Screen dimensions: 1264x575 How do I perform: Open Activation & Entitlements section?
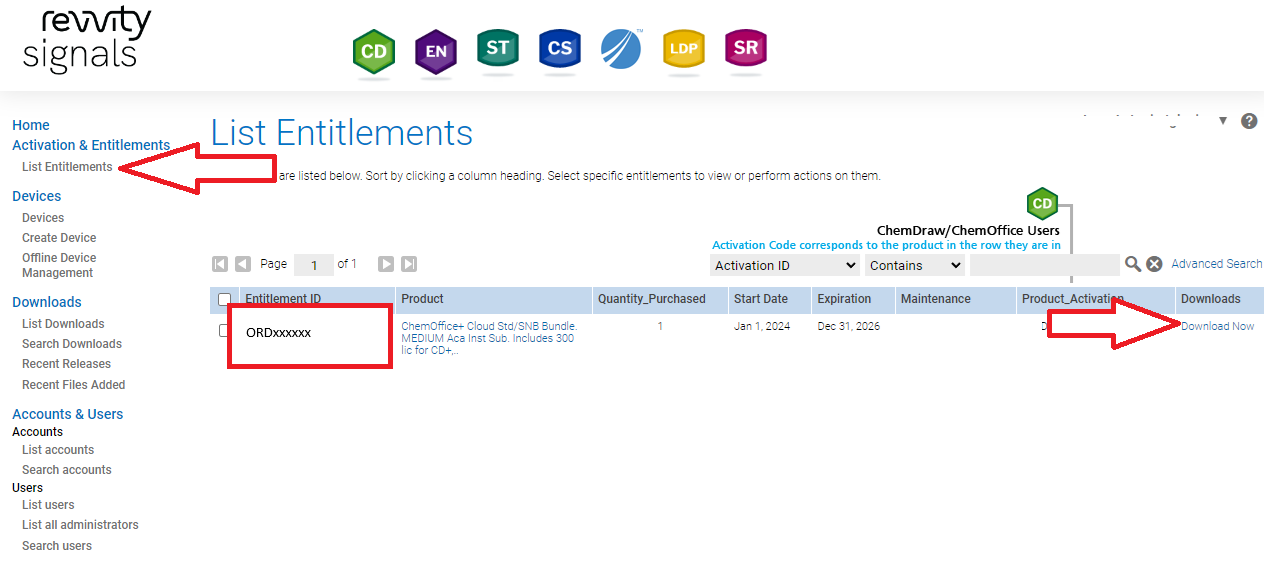point(91,145)
